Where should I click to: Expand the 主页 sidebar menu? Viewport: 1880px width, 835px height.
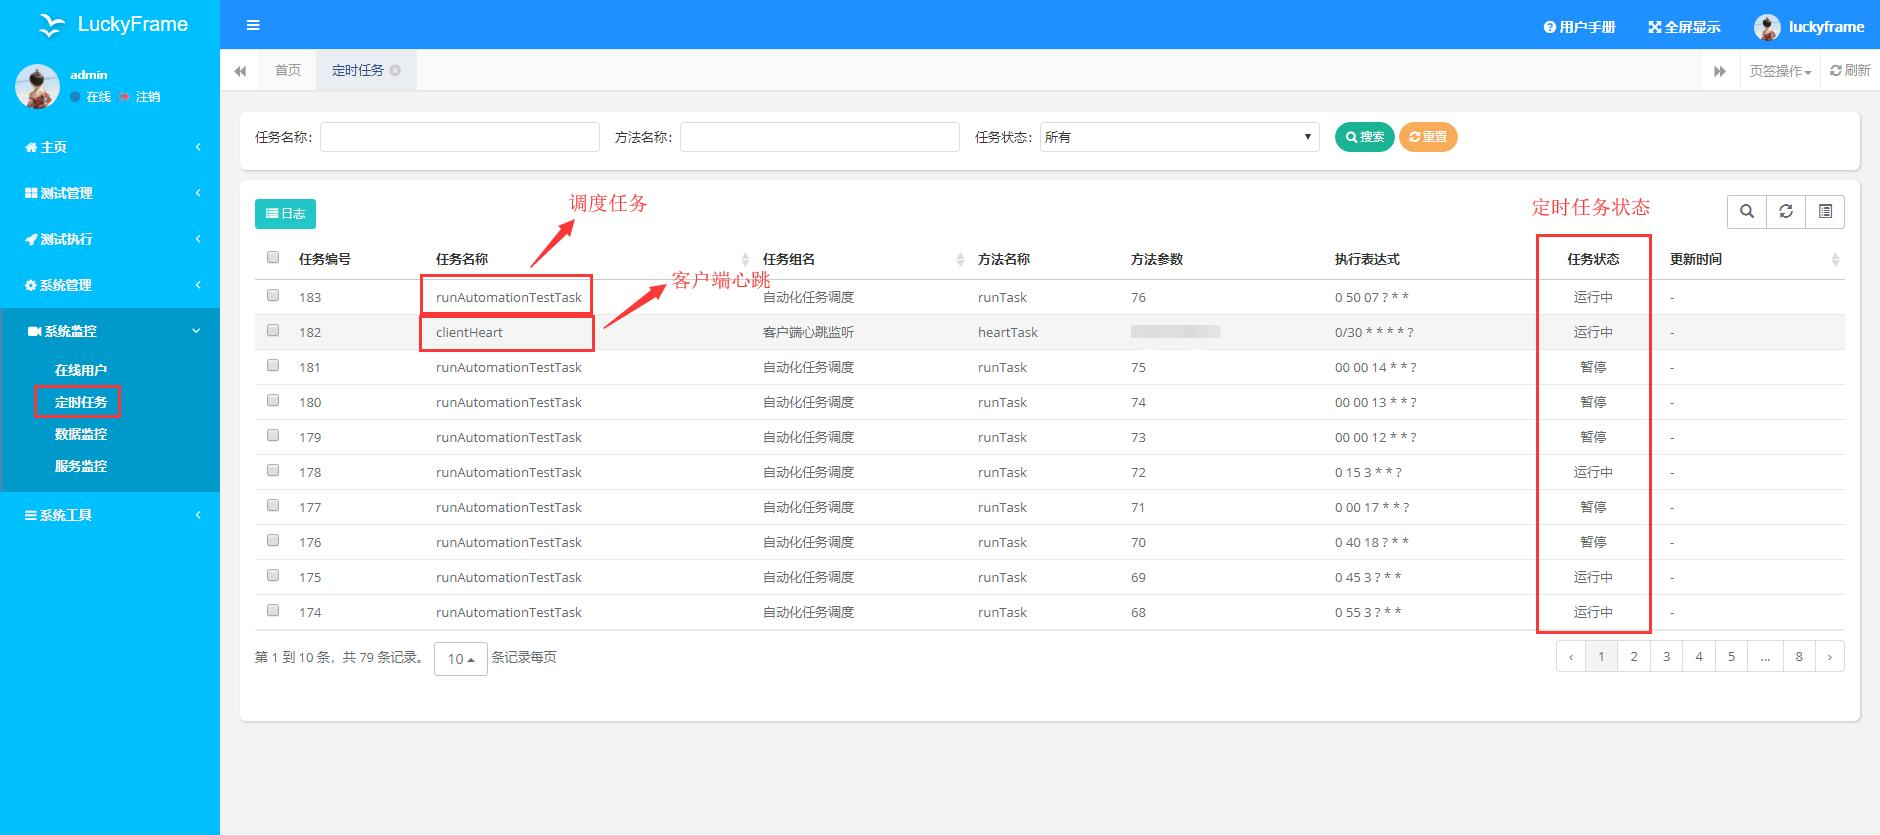click(x=110, y=147)
